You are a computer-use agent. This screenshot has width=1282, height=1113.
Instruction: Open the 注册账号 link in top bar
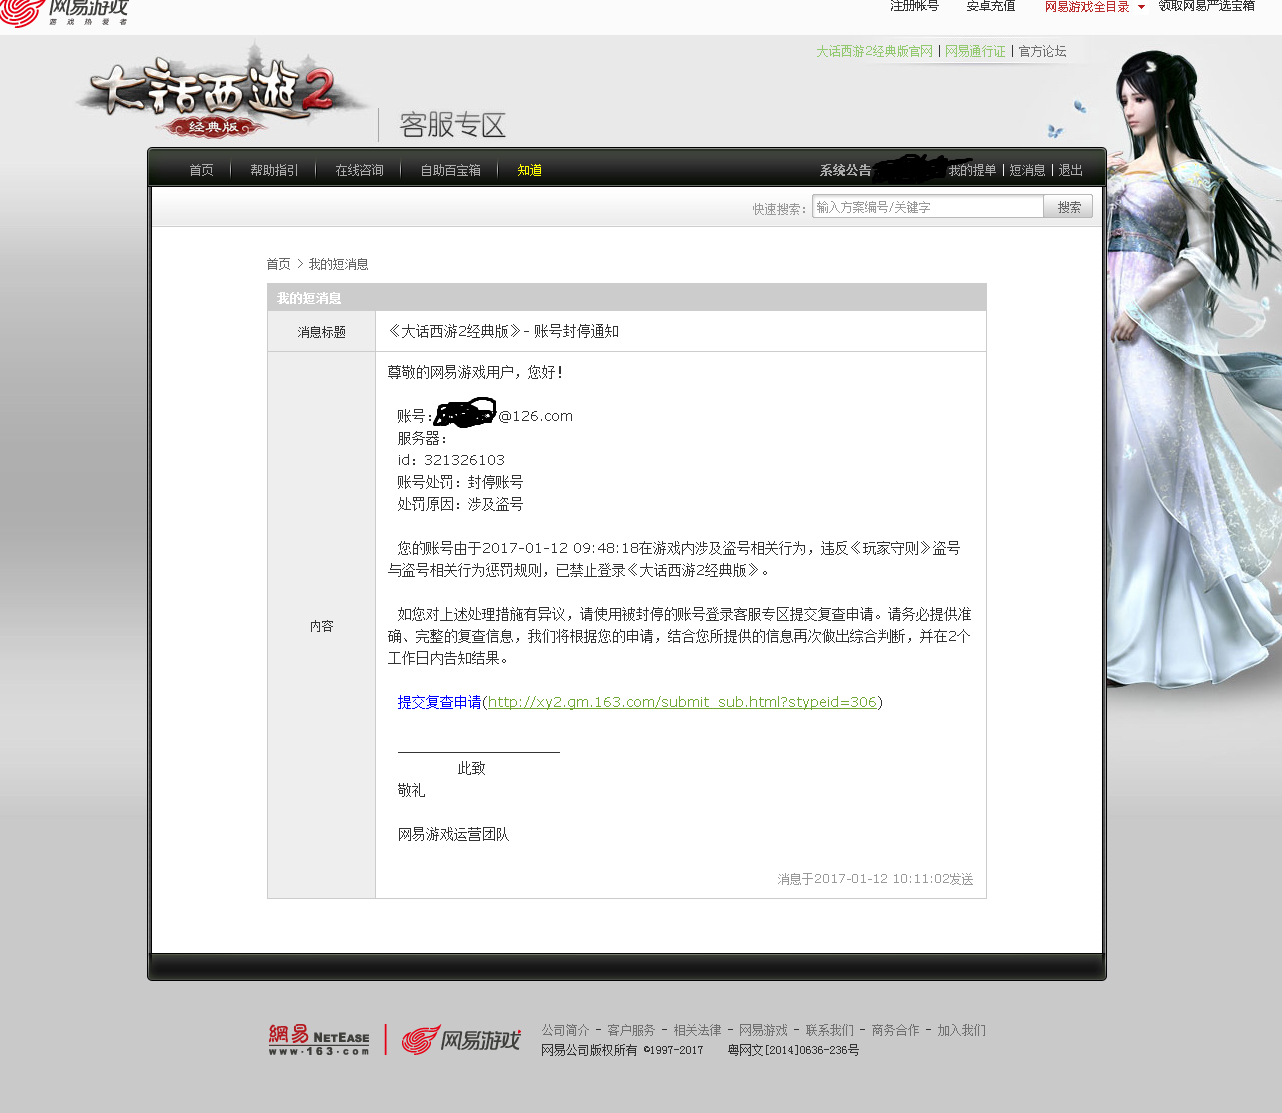(914, 7)
